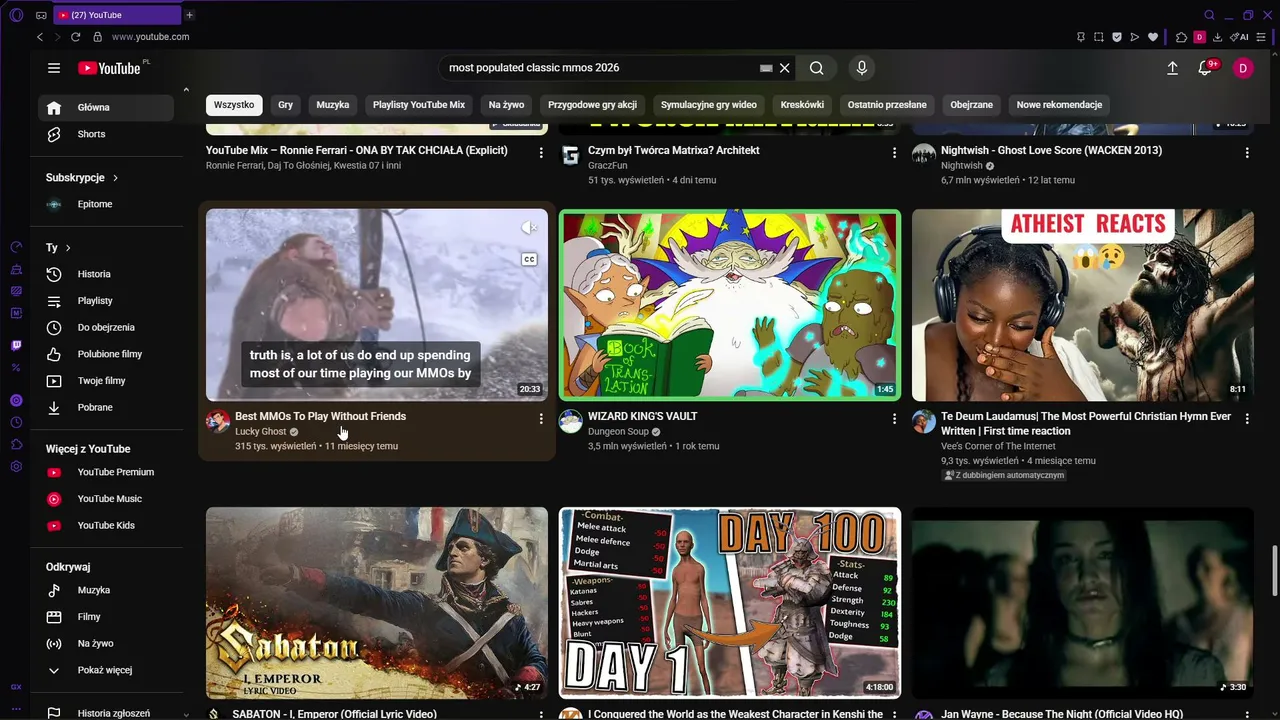Toggle captions on the MMOs video preview
Screen dimensions: 1280x720
(x=529, y=260)
